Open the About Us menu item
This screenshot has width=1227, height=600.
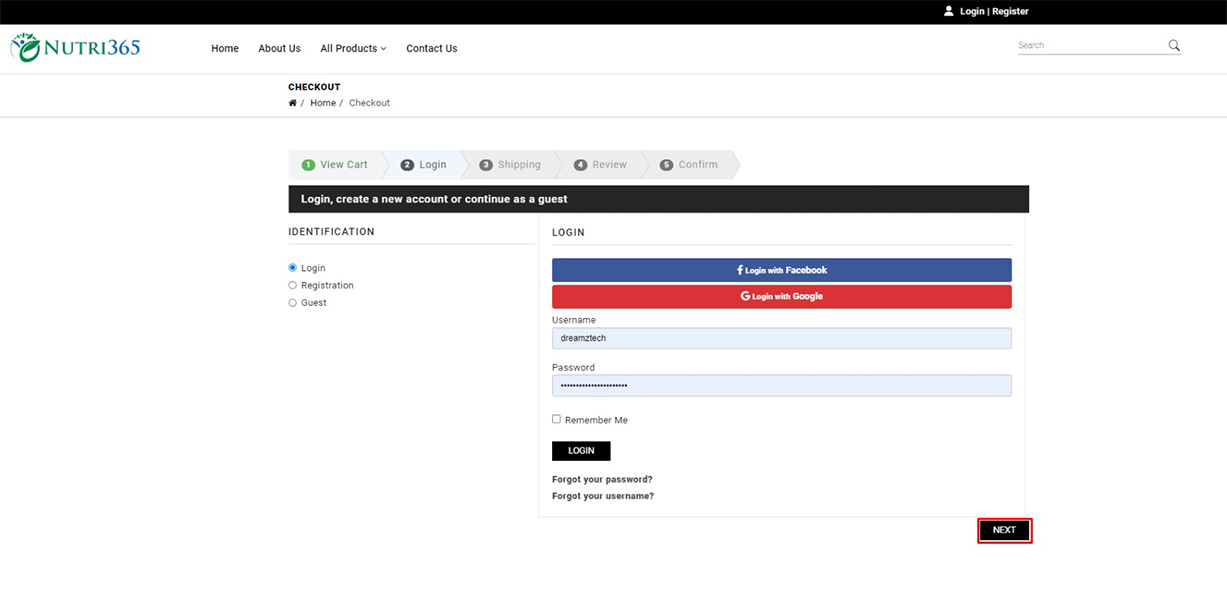coord(279,48)
